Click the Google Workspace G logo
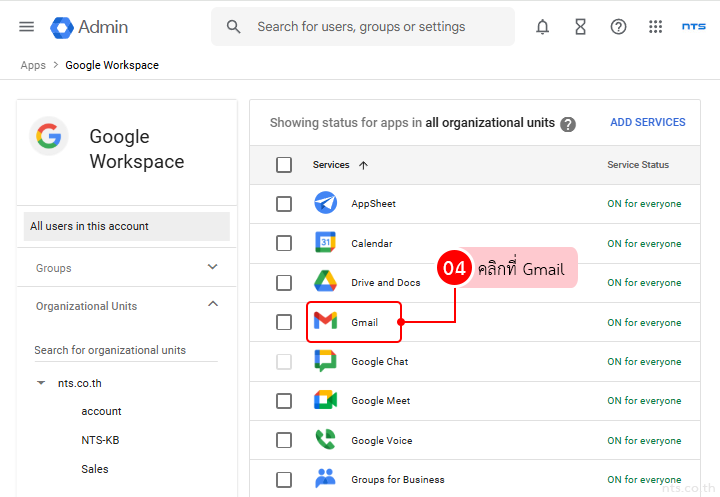Viewport: 720px width, 497px height. [x=49, y=136]
